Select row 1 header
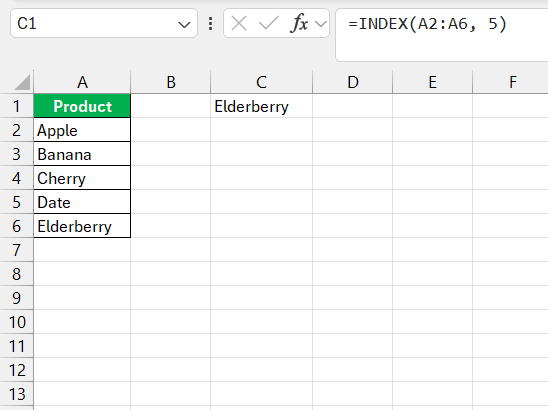Screen dimensions: 548x410 click(16, 106)
